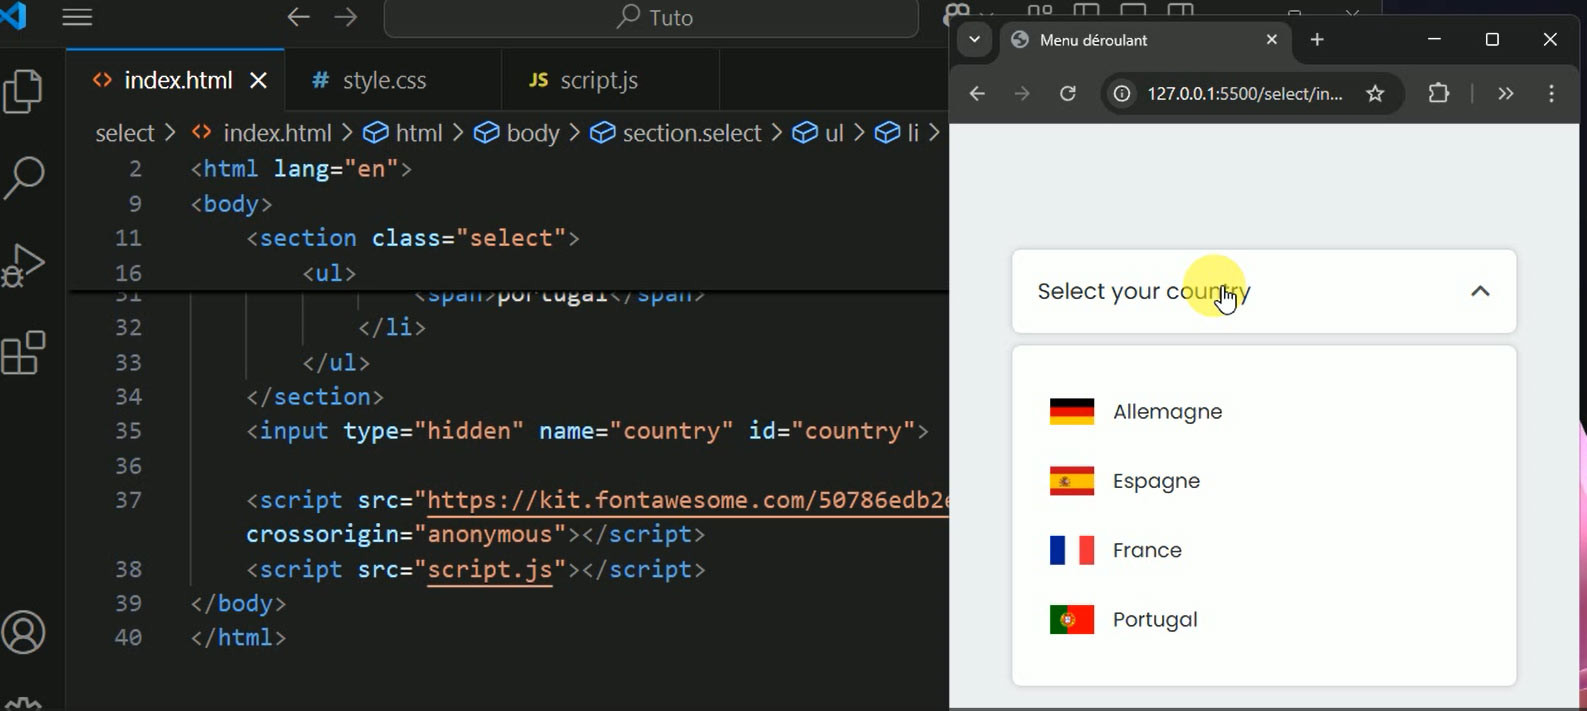Choose Allemagne from the country list
The height and width of the screenshot is (711, 1587).
click(1264, 411)
